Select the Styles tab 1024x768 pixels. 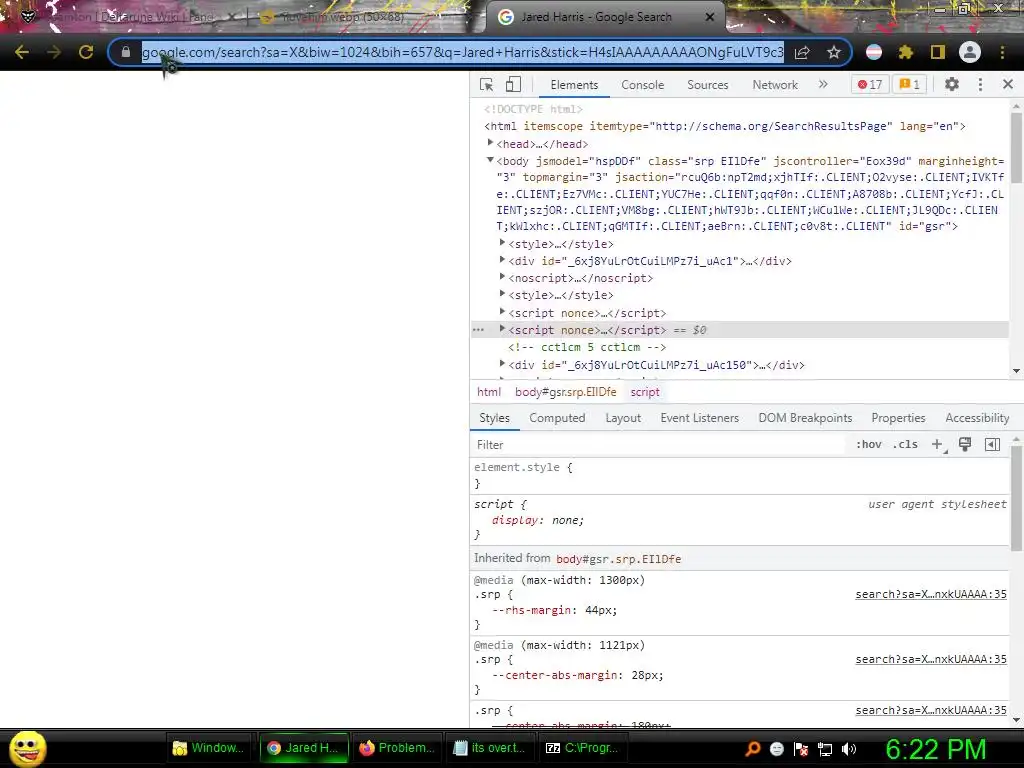click(x=494, y=418)
